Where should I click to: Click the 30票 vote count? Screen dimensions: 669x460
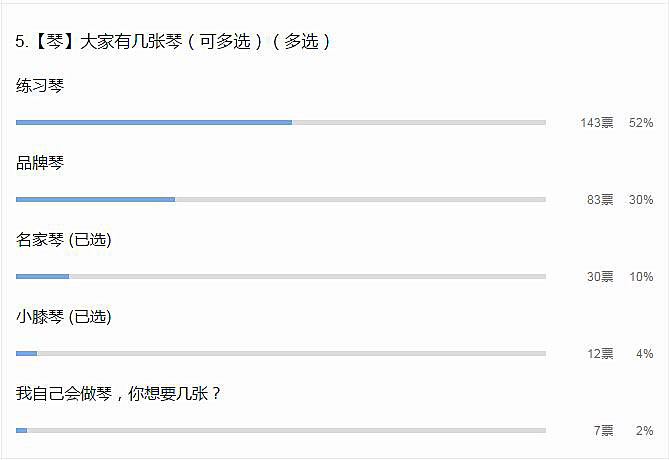[x=600, y=277]
